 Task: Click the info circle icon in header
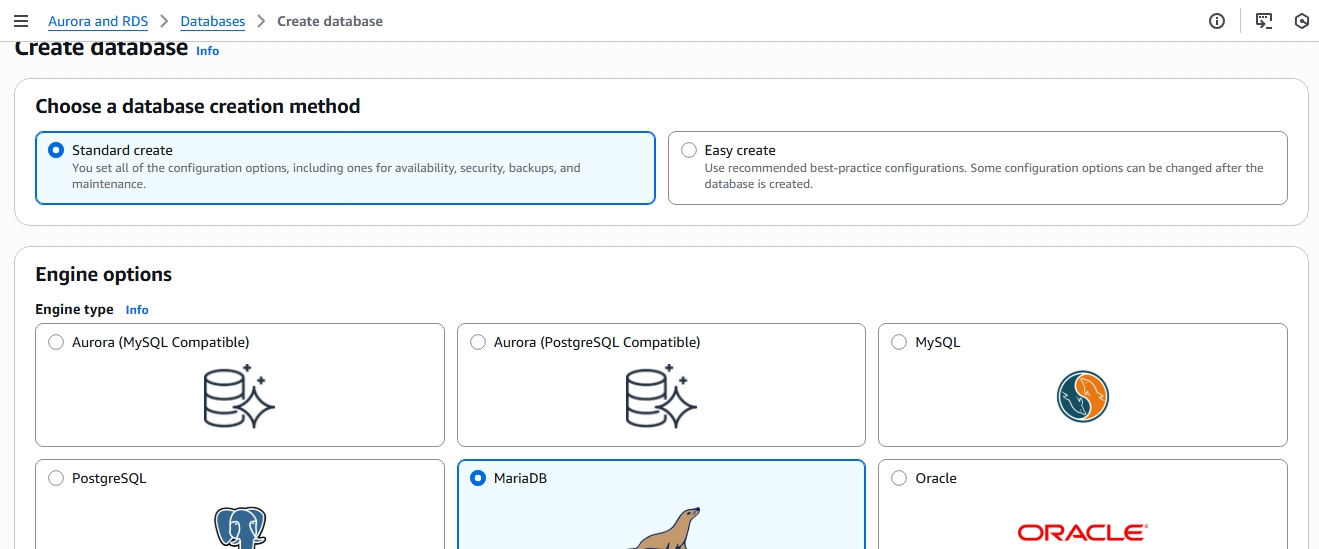(1217, 21)
